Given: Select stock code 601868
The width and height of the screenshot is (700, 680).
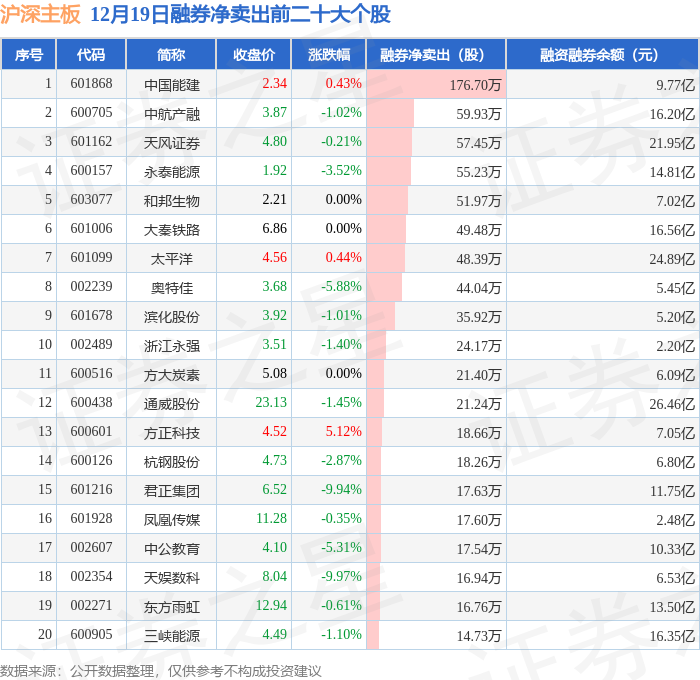Looking at the screenshot, I should (x=92, y=83).
